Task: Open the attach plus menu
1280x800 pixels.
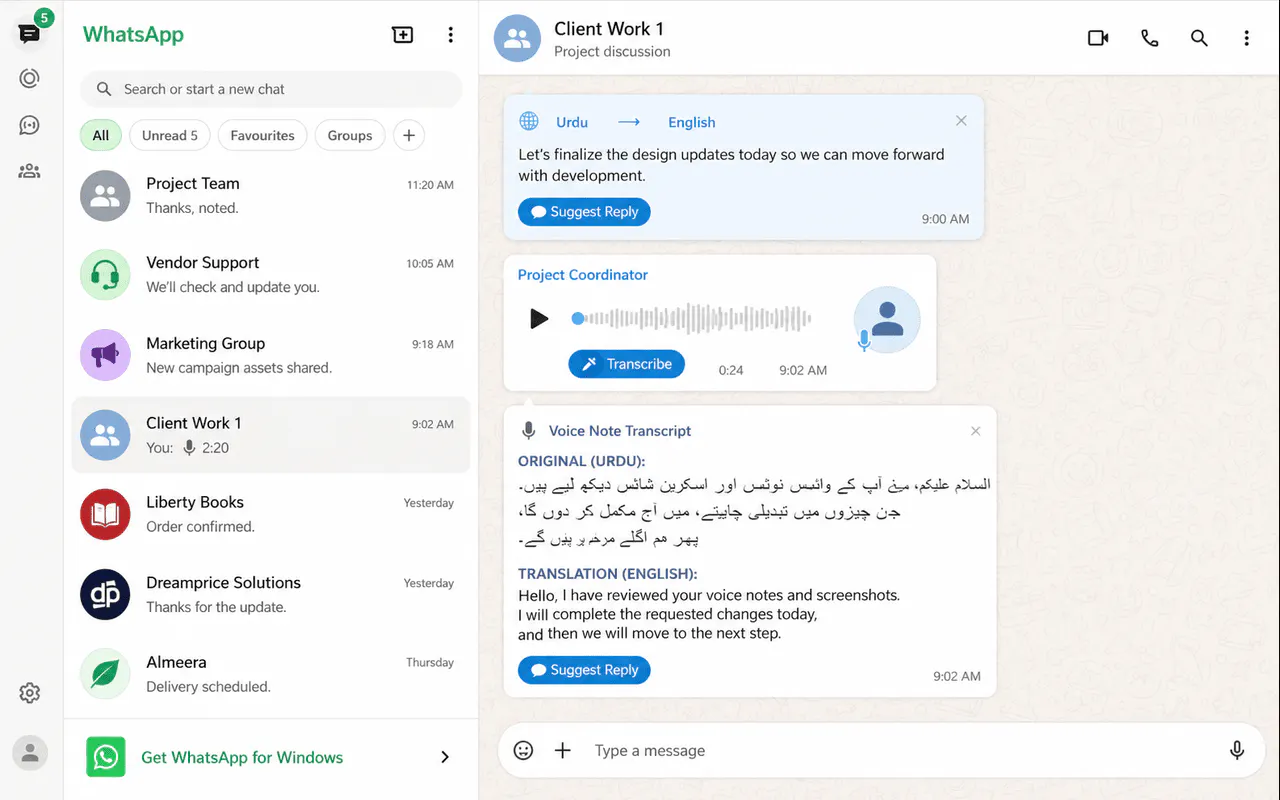Action: click(x=563, y=750)
